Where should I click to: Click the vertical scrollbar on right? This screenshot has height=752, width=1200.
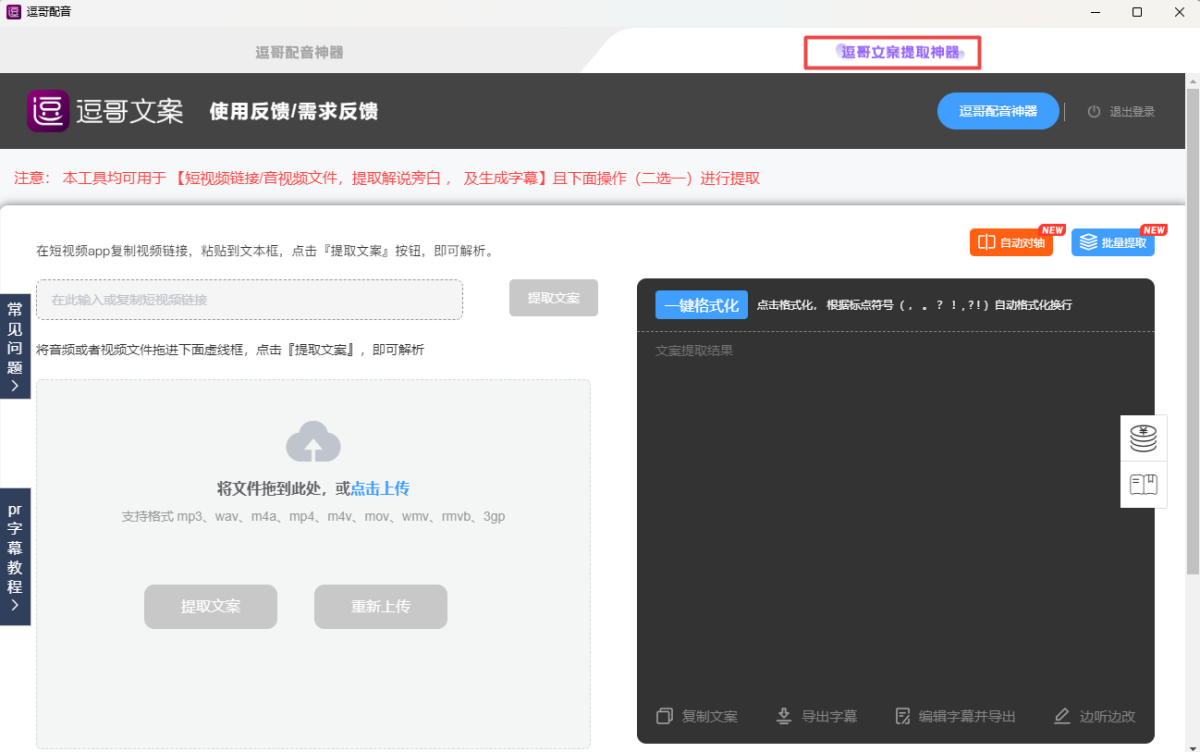1193,330
